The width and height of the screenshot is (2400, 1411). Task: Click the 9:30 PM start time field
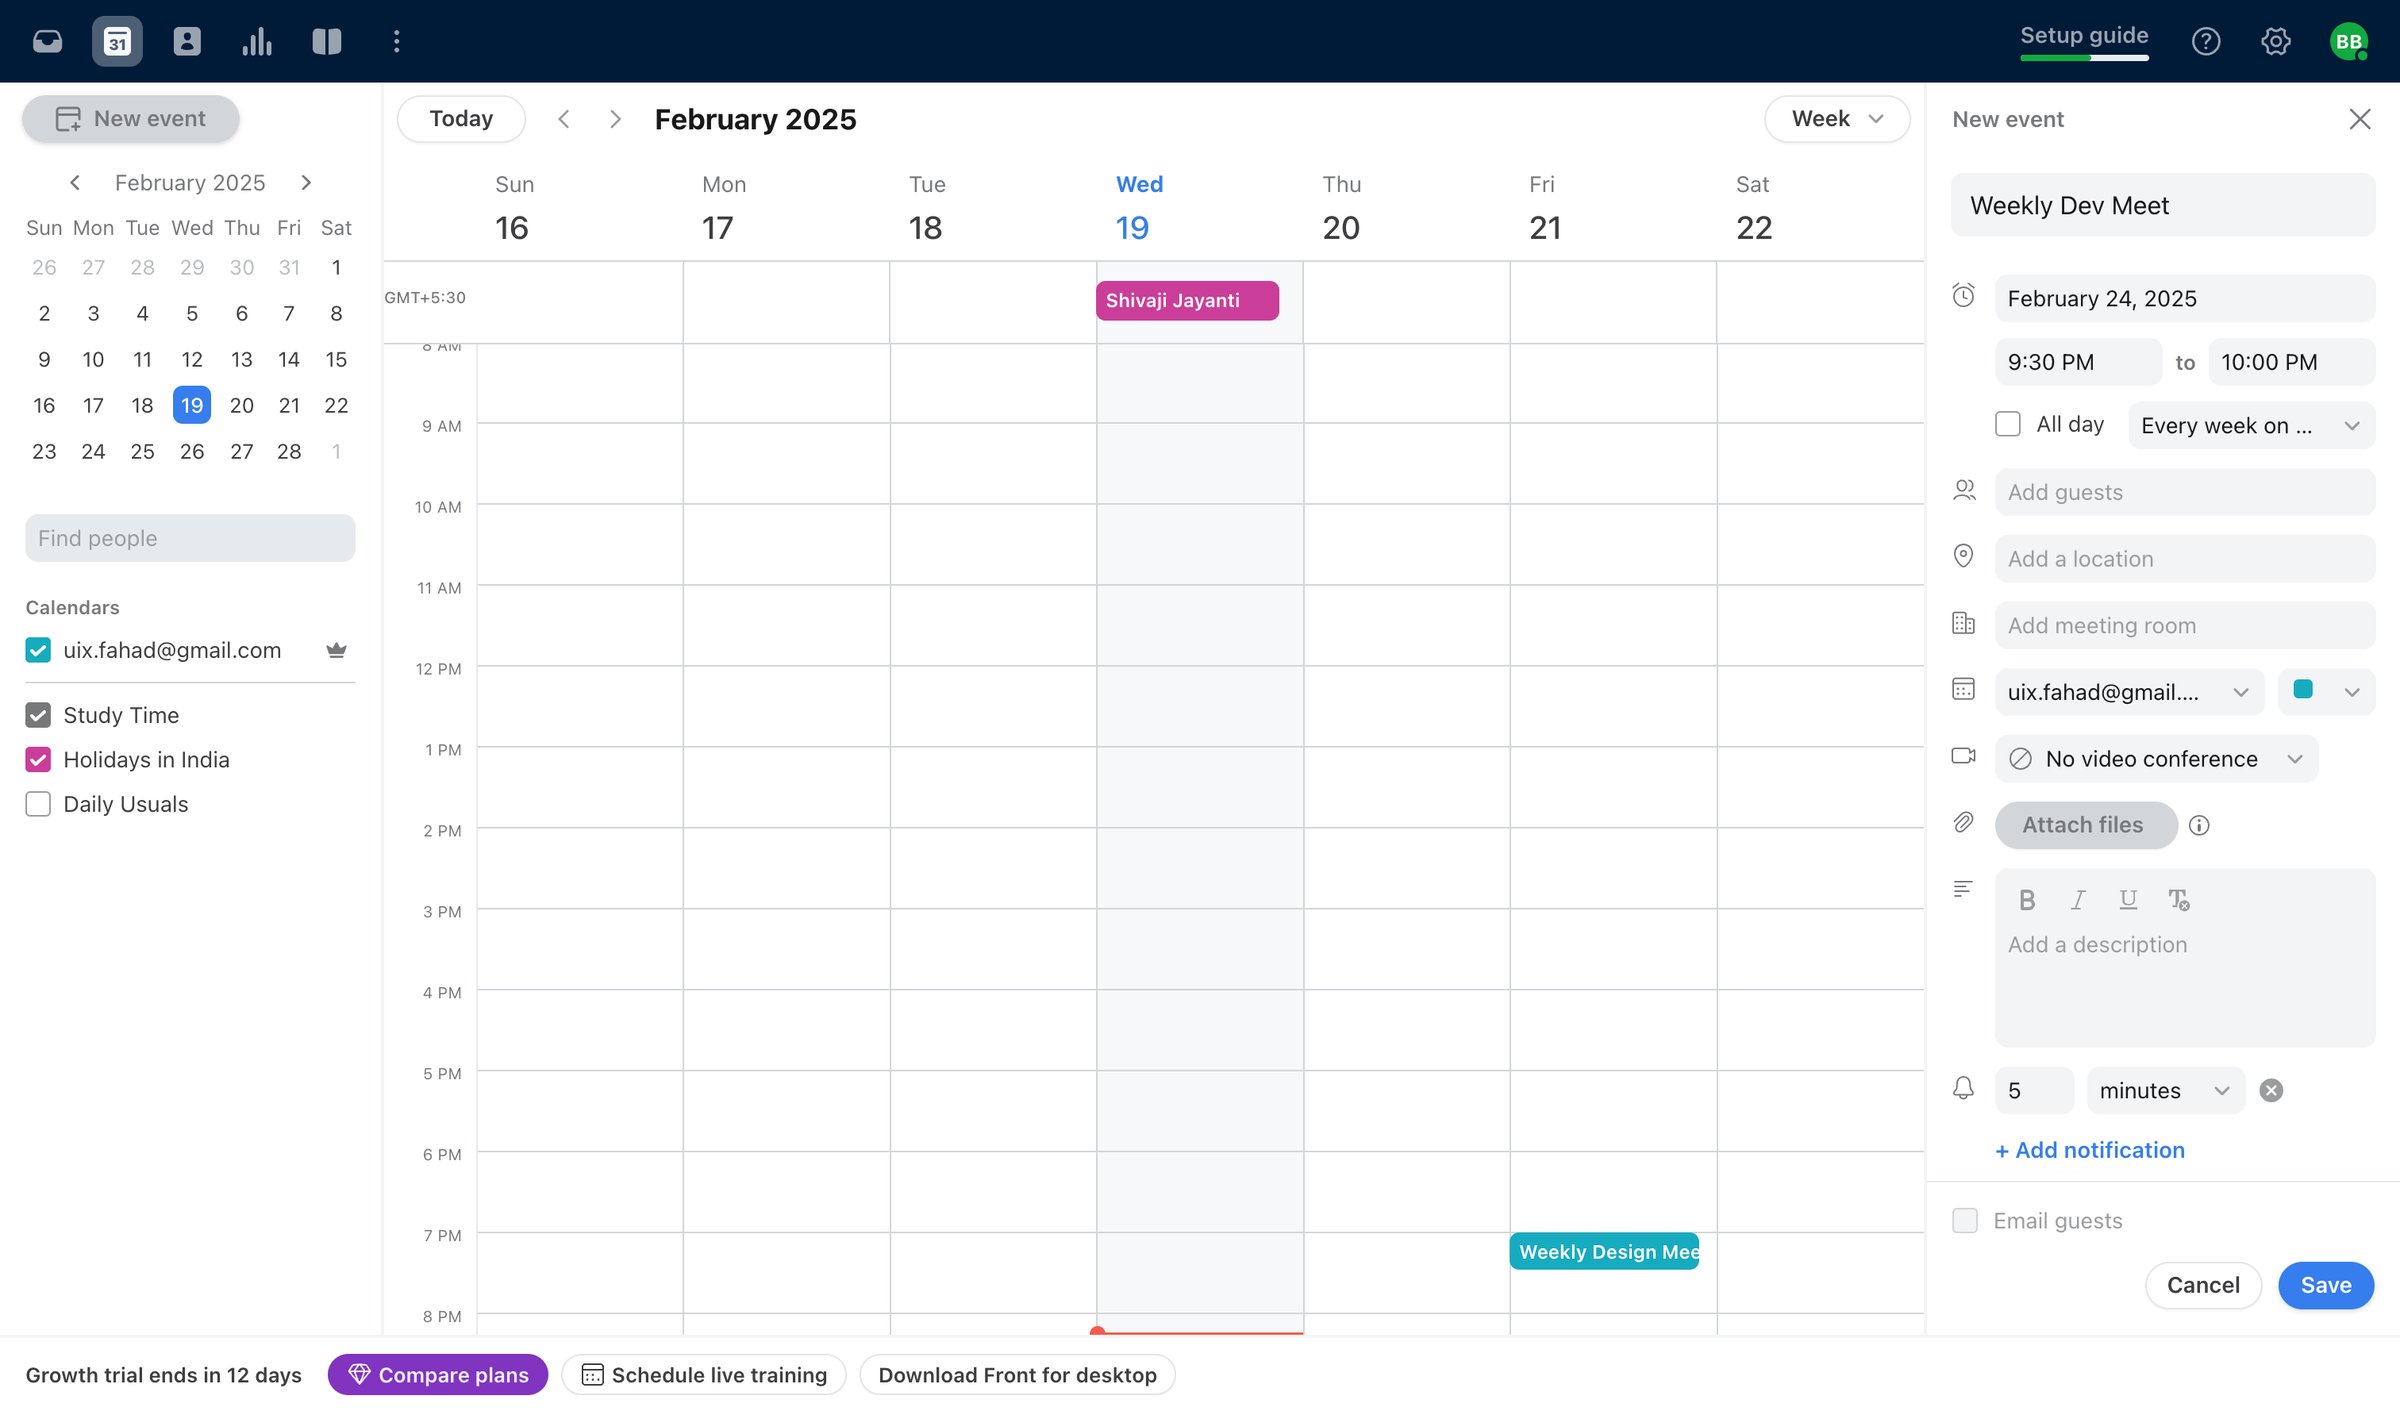pyautogui.click(x=2078, y=362)
